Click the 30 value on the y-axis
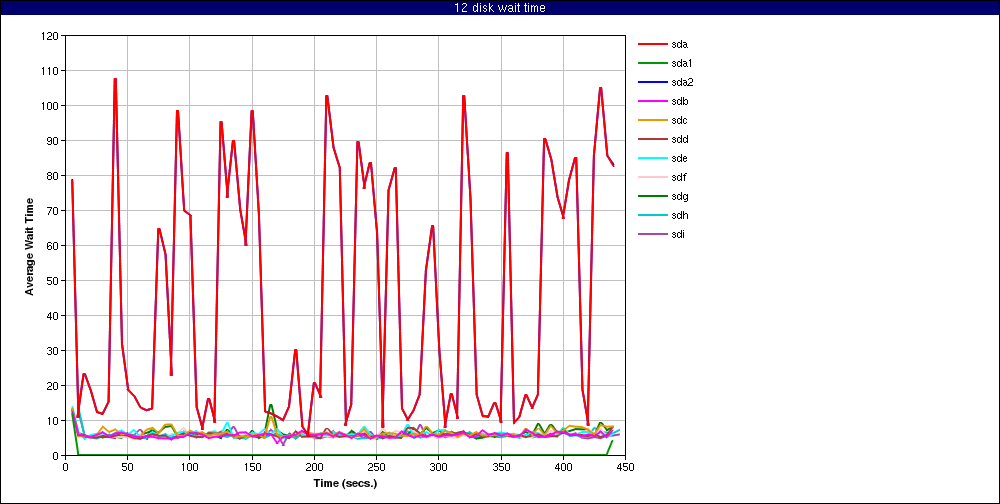The height and width of the screenshot is (504, 1000). [53, 351]
